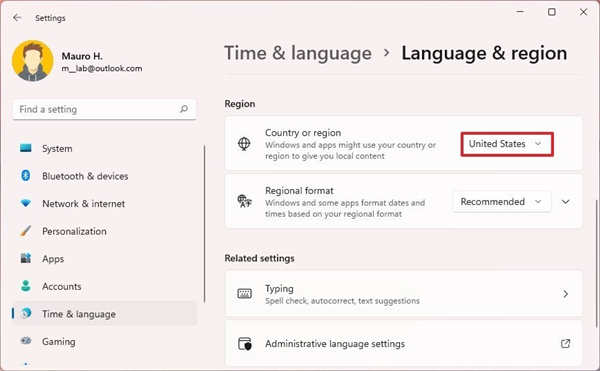Open Personalization category
Screen dimensions: 600x371
(x=105, y=231)
